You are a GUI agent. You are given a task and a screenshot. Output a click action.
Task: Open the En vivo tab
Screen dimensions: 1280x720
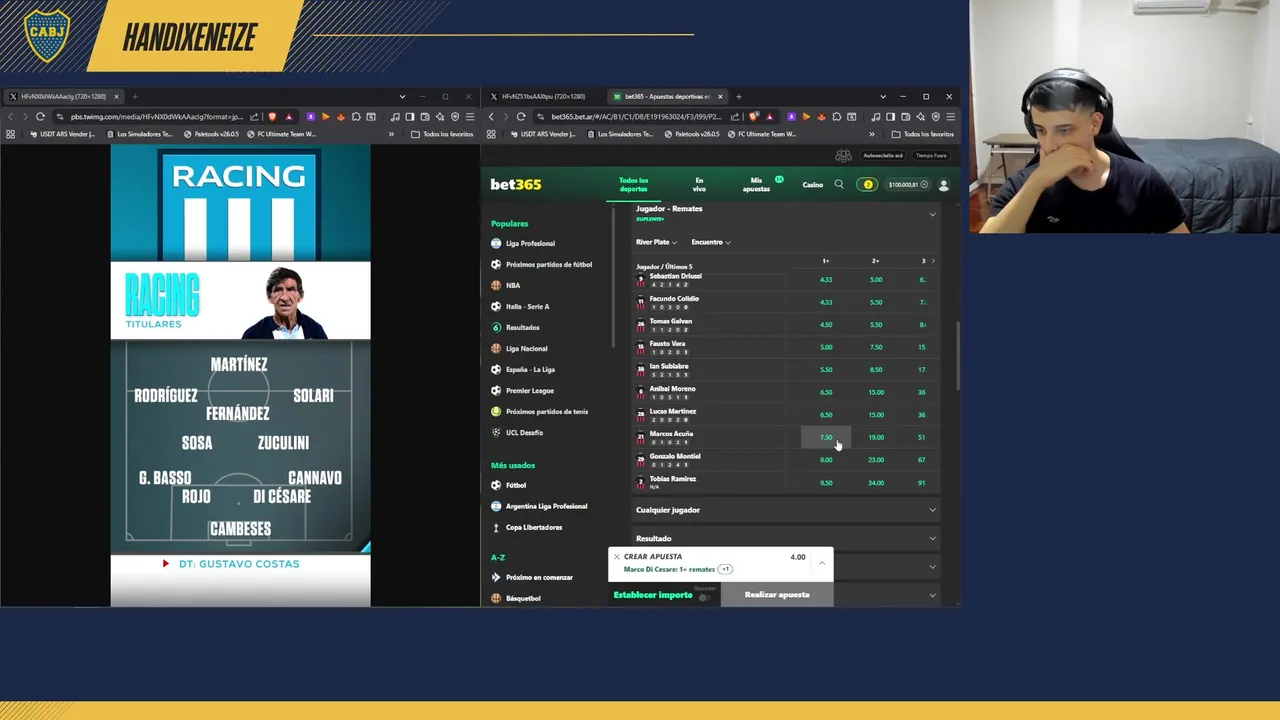pyautogui.click(x=699, y=185)
